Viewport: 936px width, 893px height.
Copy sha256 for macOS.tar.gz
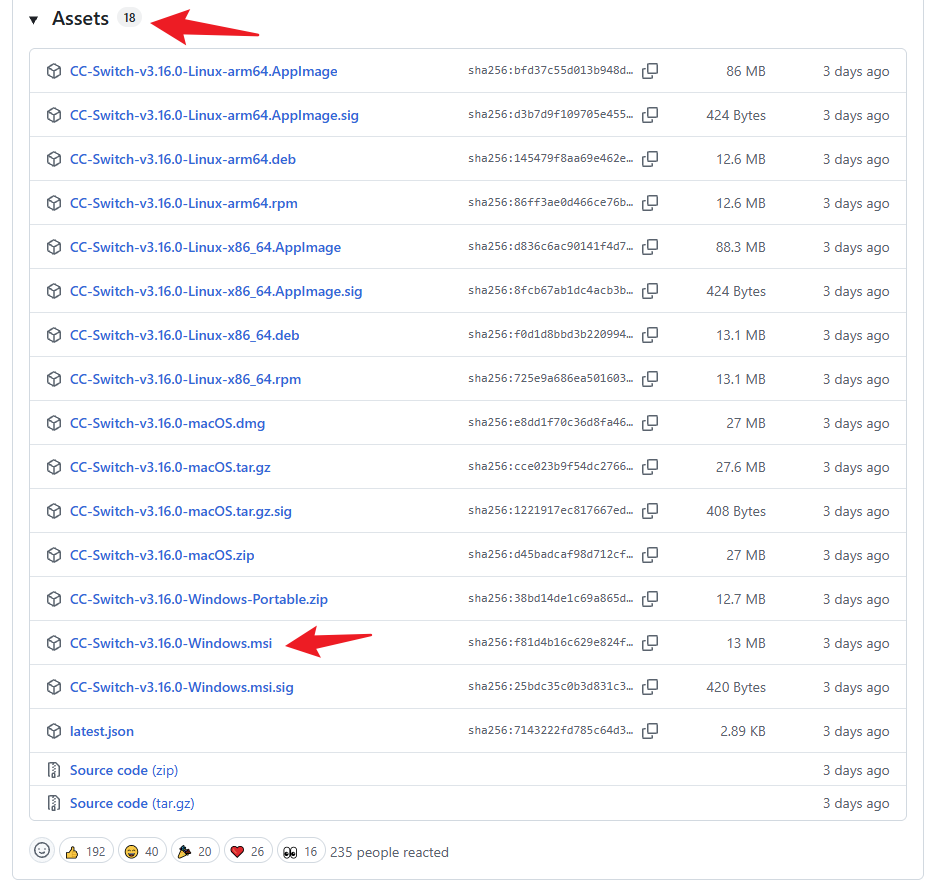pyautogui.click(x=650, y=467)
